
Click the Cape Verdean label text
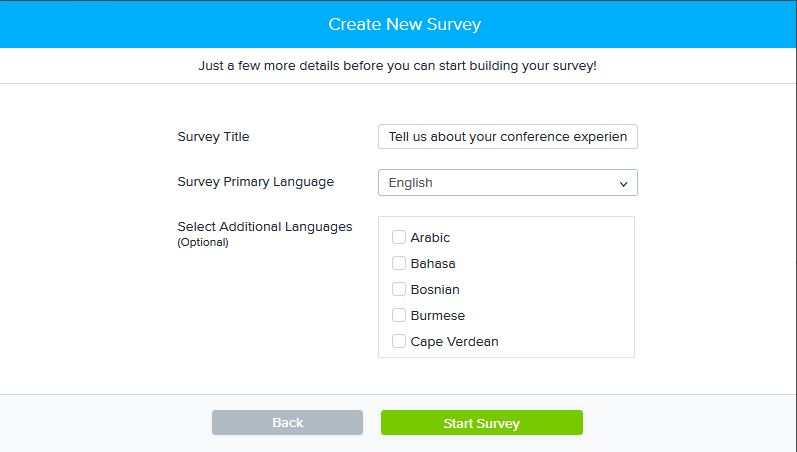click(454, 342)
